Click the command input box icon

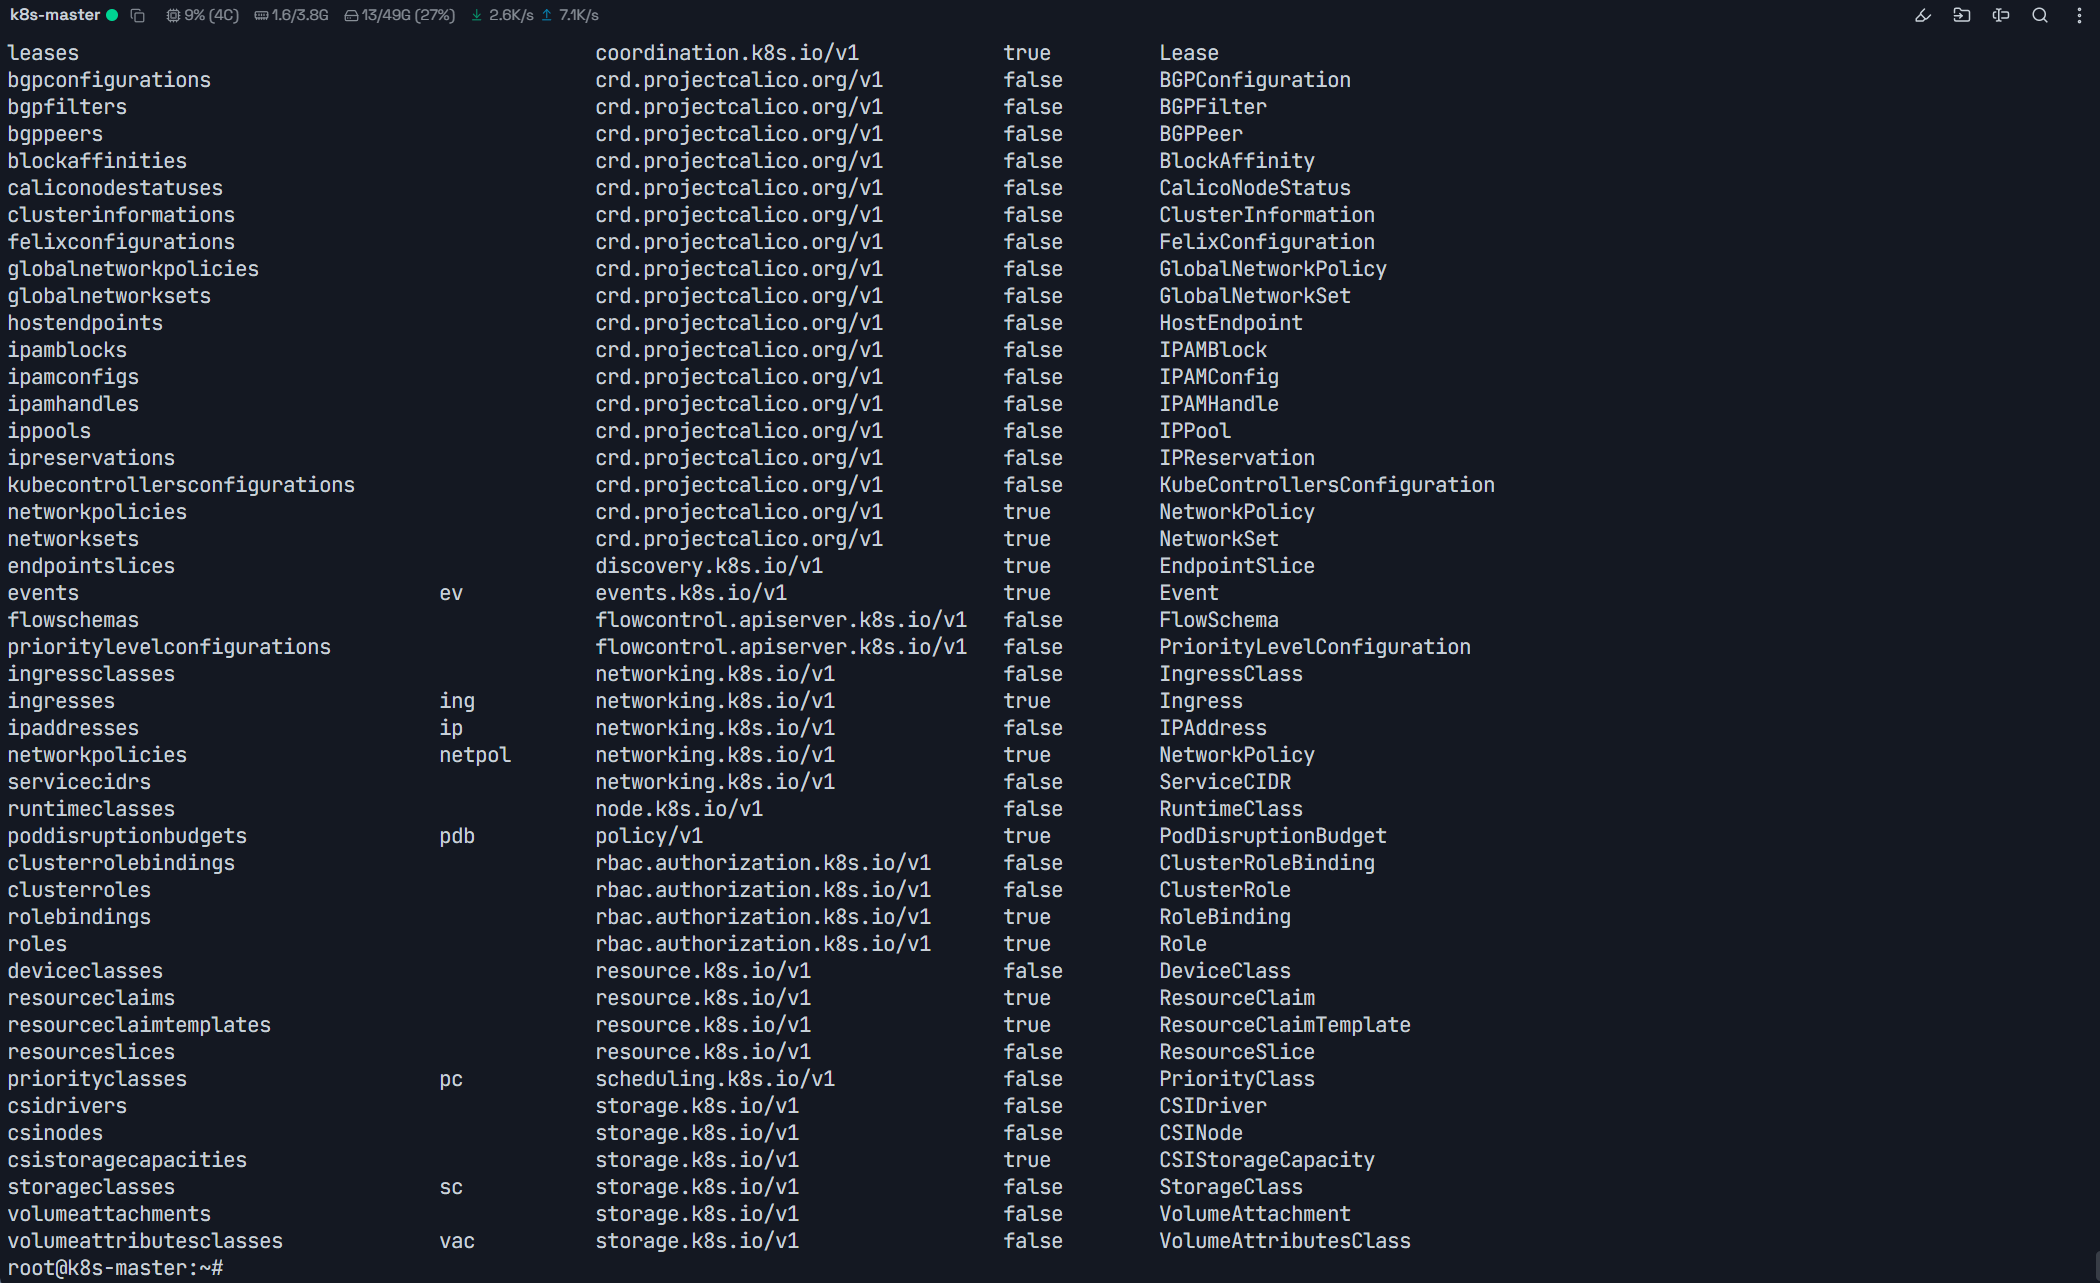(2000, 15)
